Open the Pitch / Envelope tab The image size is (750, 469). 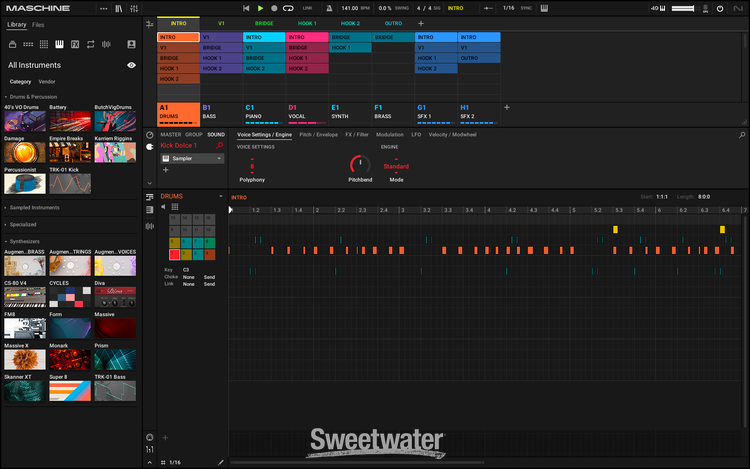[x=318, y=134]
